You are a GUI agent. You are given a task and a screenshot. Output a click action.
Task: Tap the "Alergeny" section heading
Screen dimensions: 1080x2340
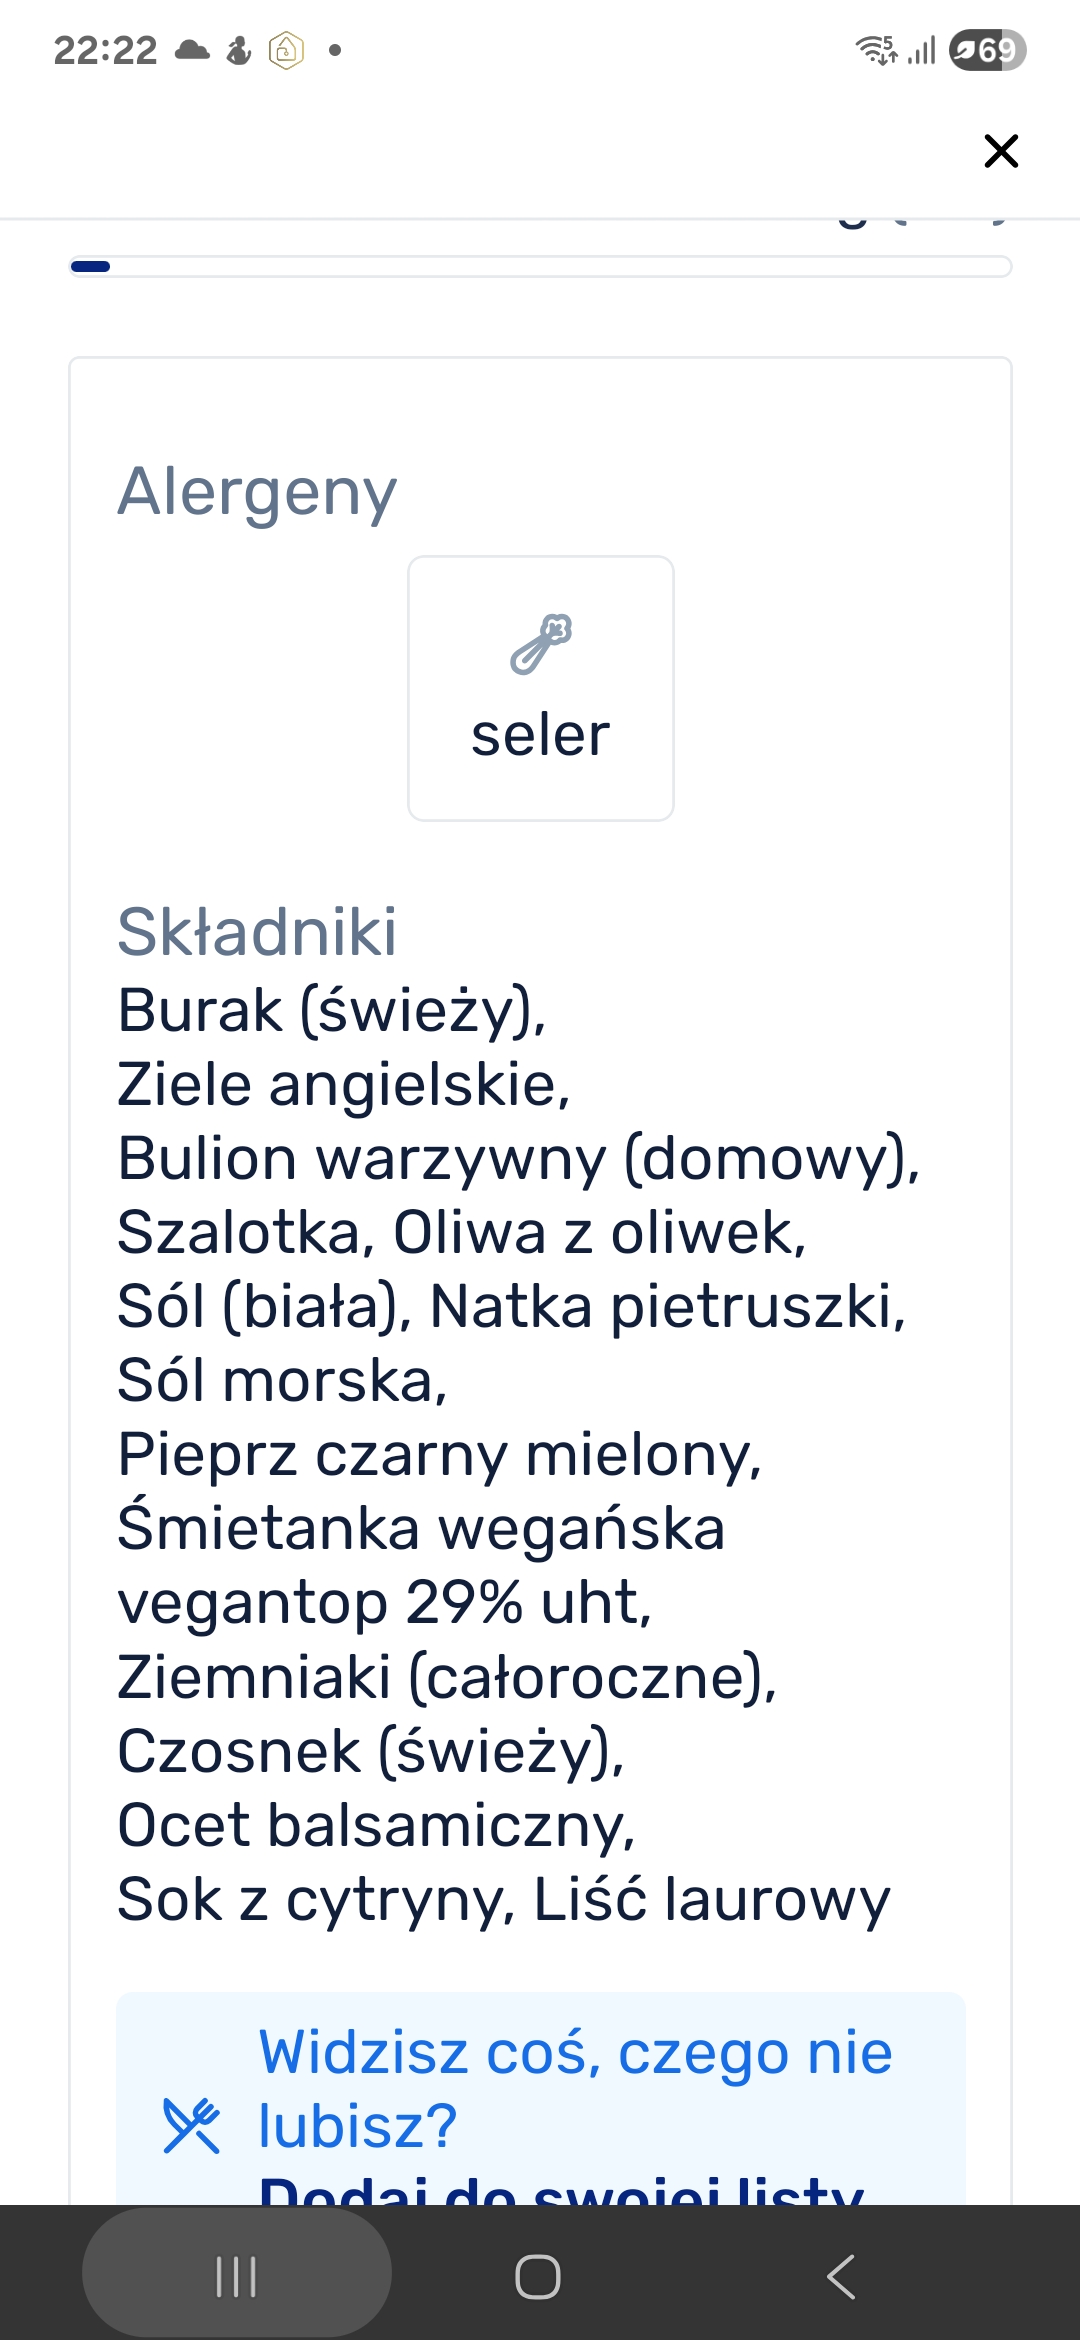(x=257, y=492)
